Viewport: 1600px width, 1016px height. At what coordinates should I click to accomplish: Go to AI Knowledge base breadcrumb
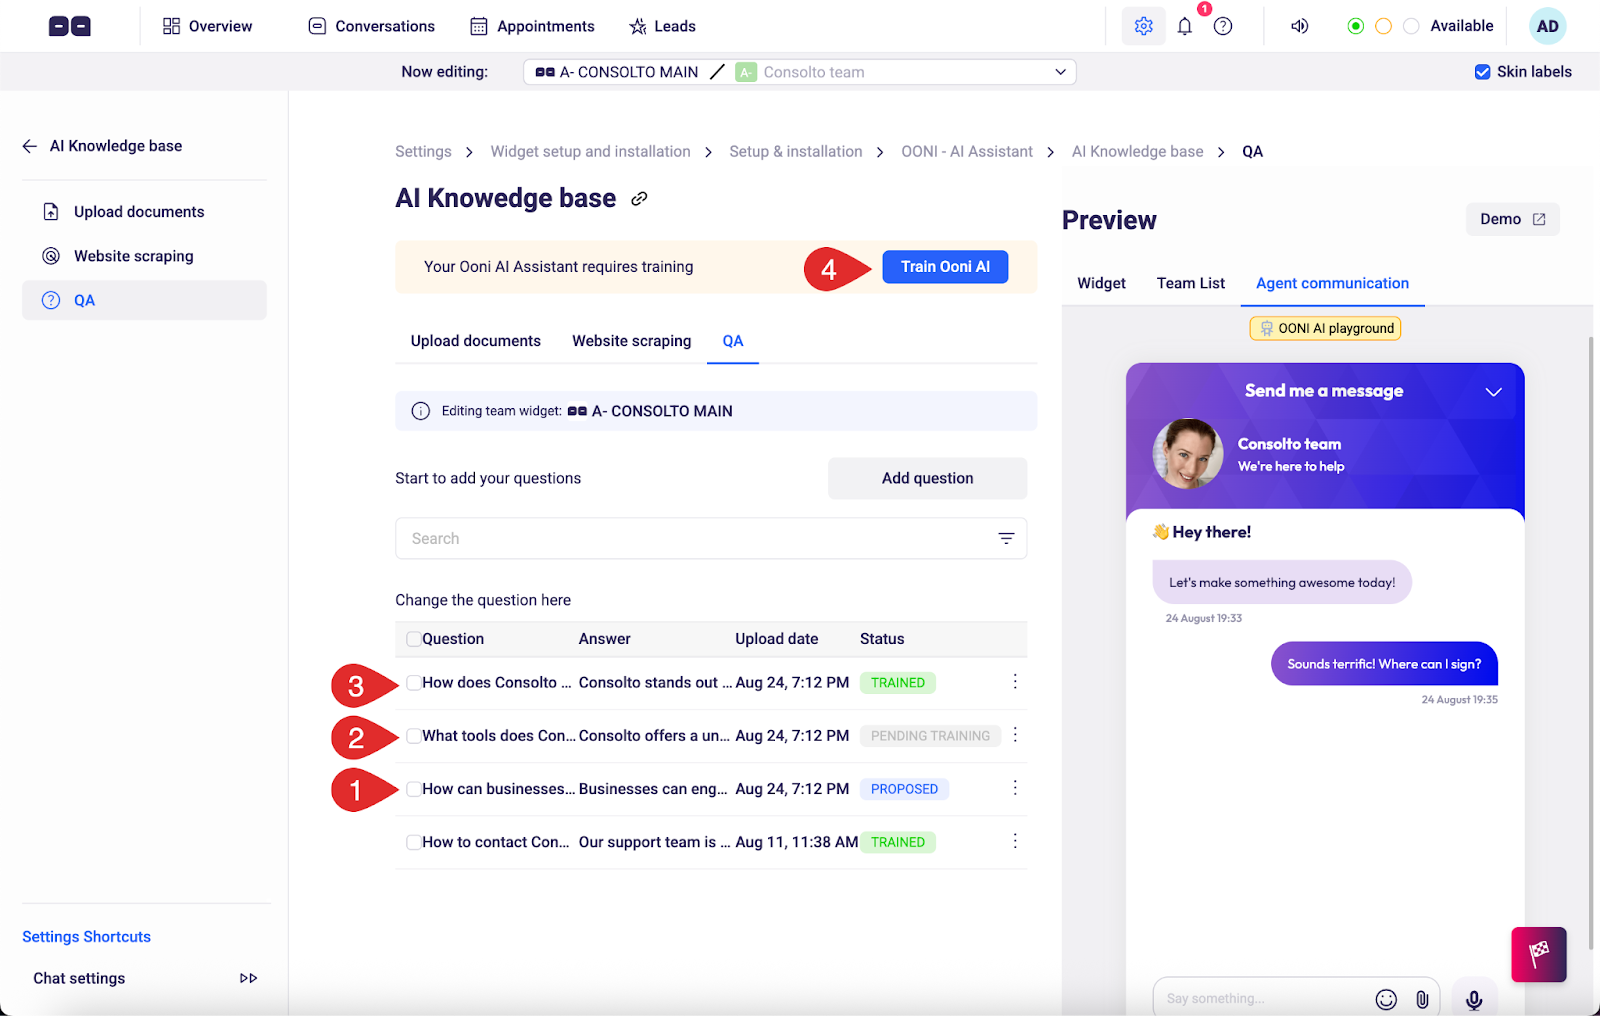pos(1138,152)
